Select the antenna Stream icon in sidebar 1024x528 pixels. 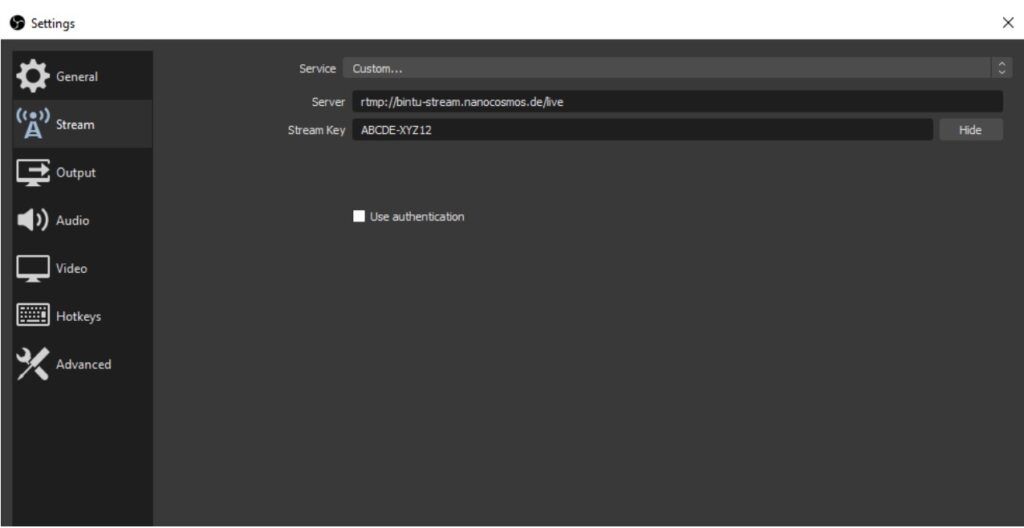tap(32, 124)
